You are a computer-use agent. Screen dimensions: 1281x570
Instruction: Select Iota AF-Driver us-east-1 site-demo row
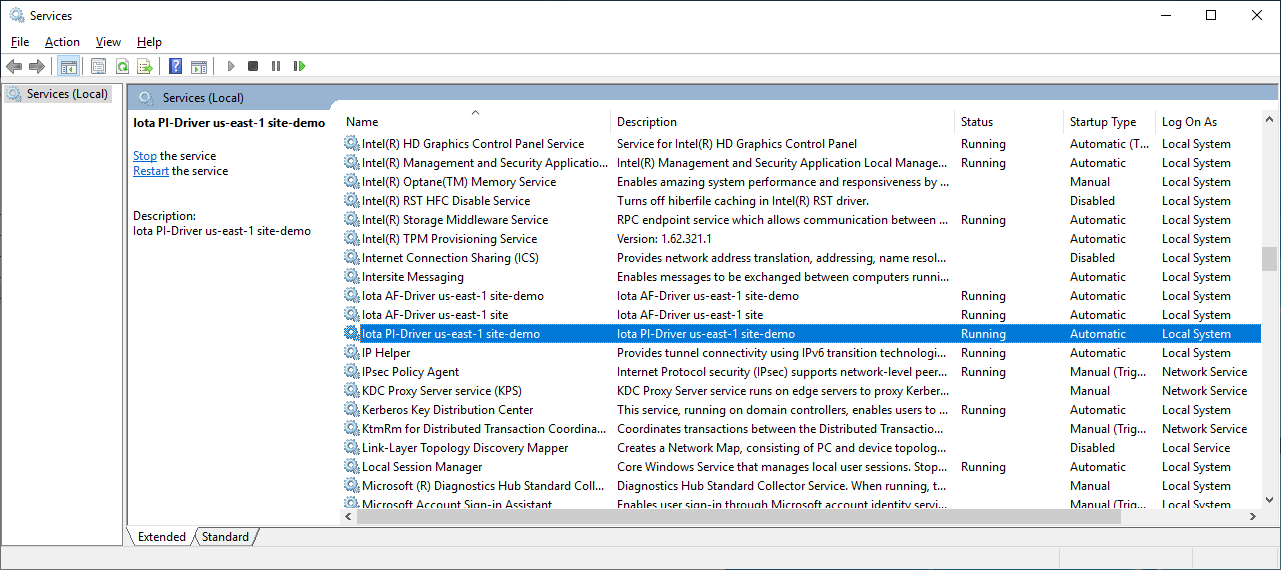click(801, 296)
